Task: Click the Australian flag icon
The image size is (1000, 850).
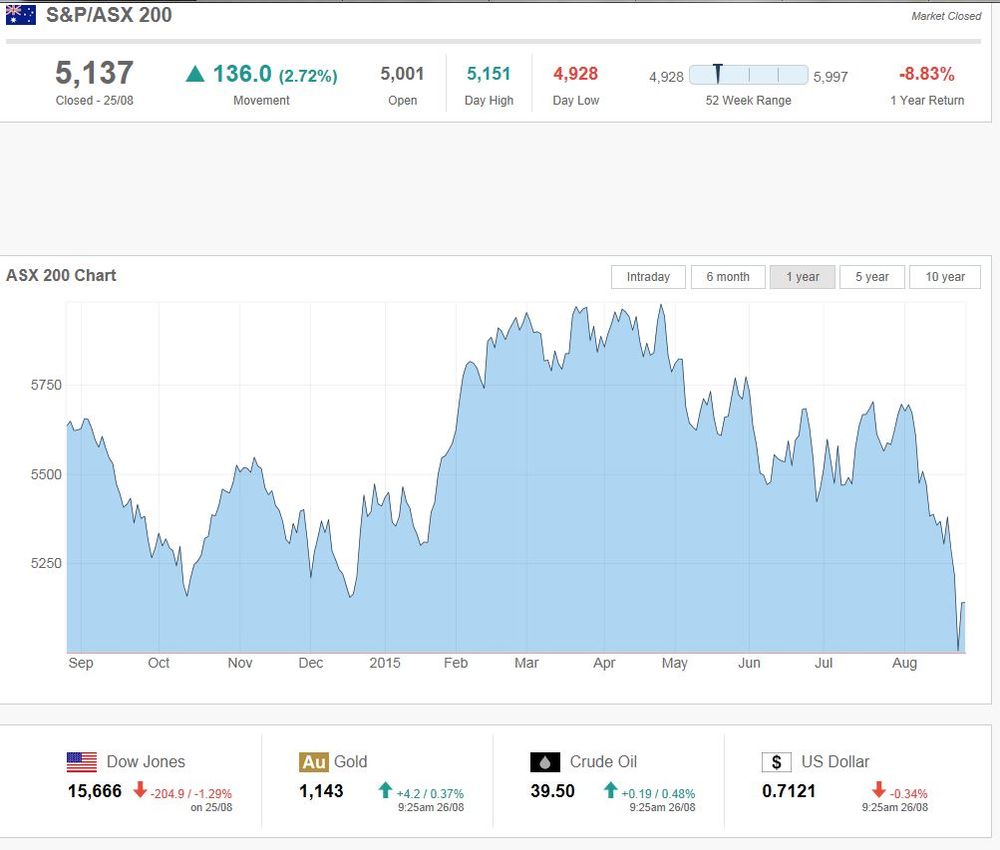Action: tap(20, 15)
